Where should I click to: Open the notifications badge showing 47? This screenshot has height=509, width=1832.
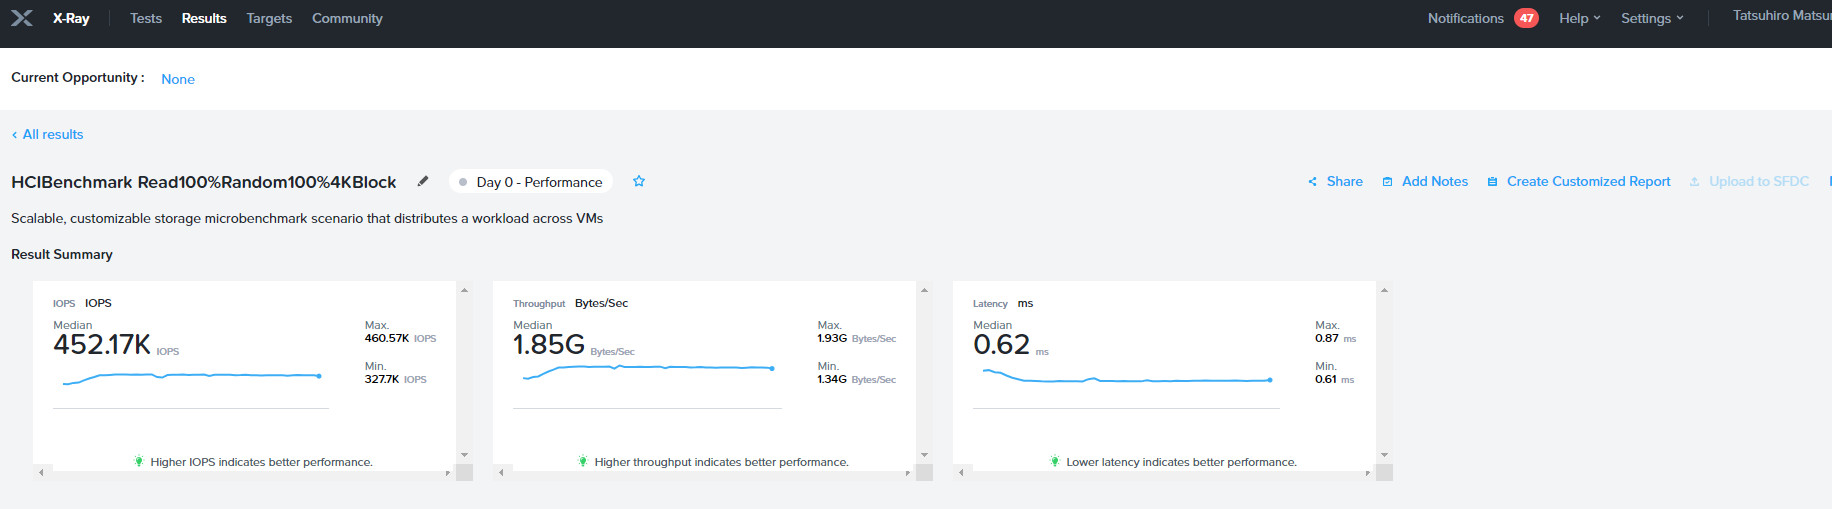pos(1526,18)
